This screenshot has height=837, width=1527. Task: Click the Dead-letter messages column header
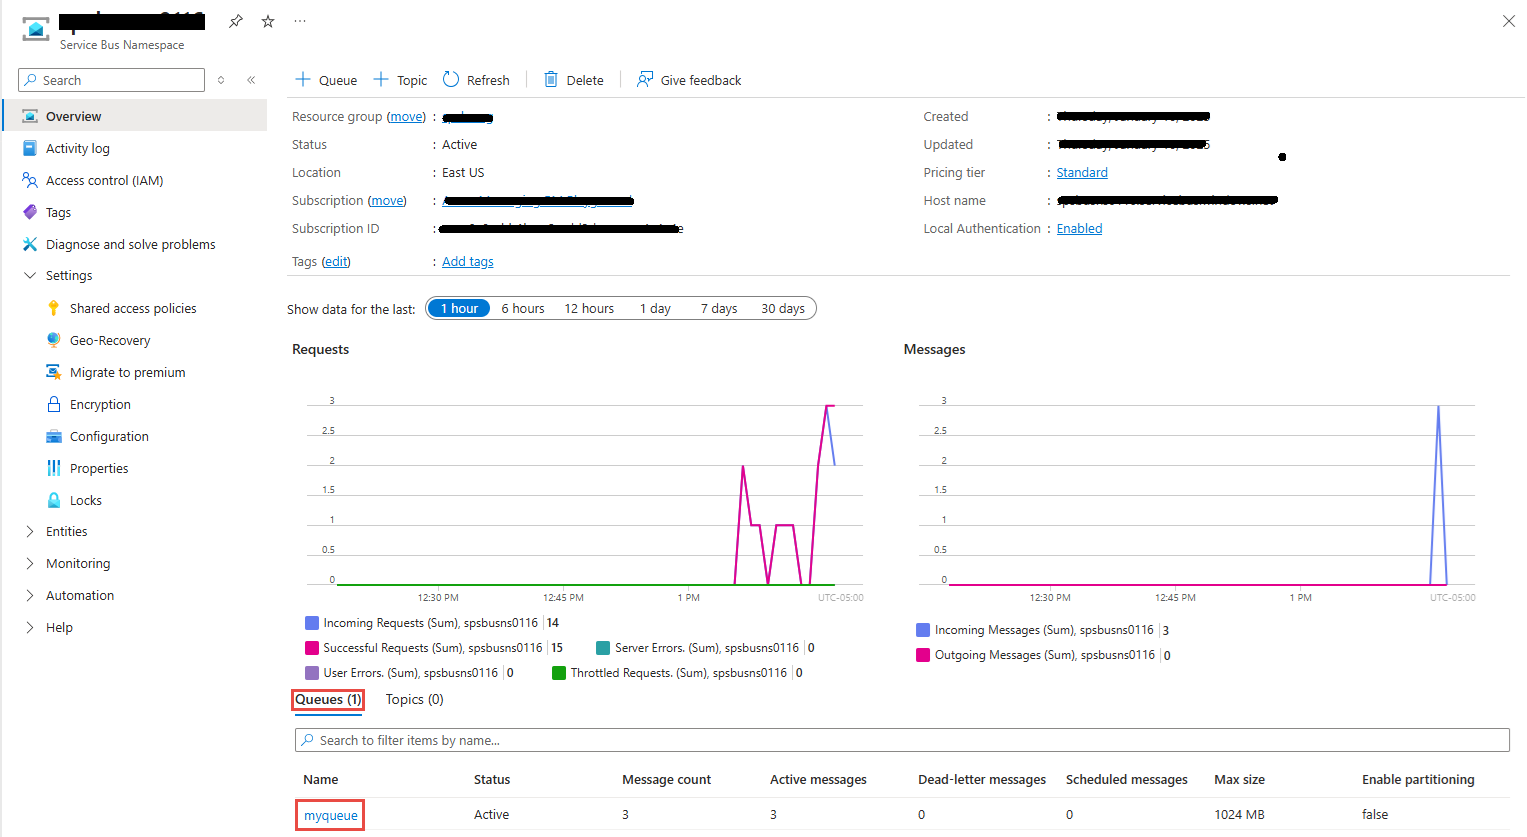(x=982, y=779)
